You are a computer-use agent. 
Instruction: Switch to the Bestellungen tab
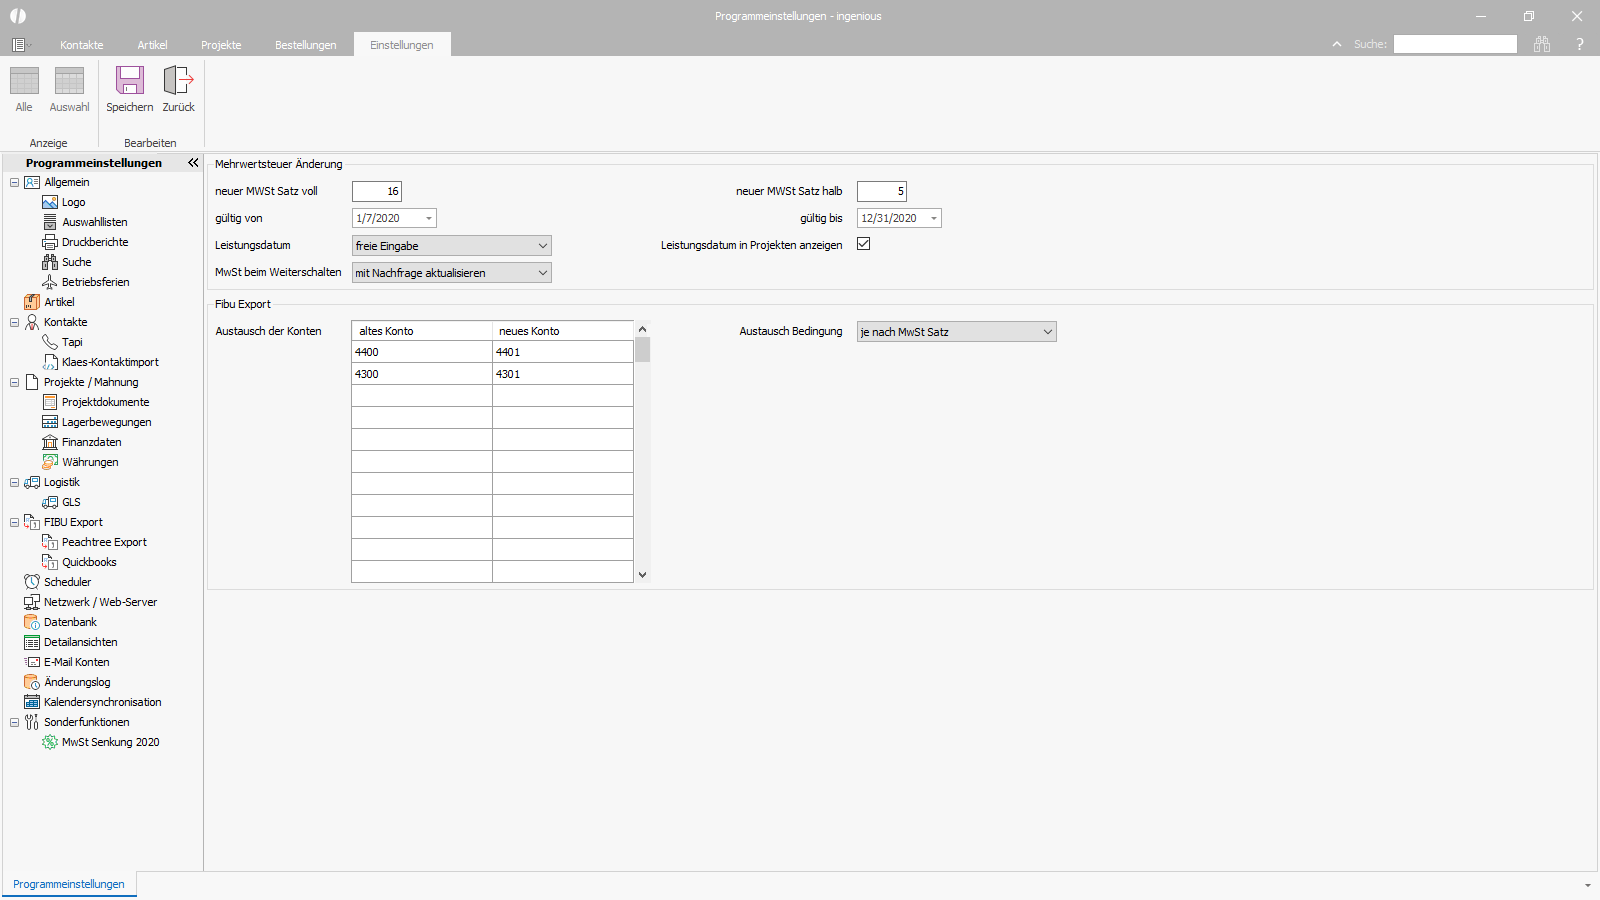click(306, 45)
